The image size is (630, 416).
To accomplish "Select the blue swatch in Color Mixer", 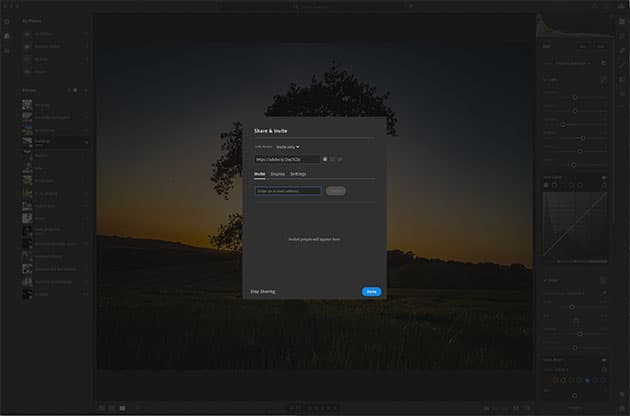I will pyautogui.click(x=587, y=380).
